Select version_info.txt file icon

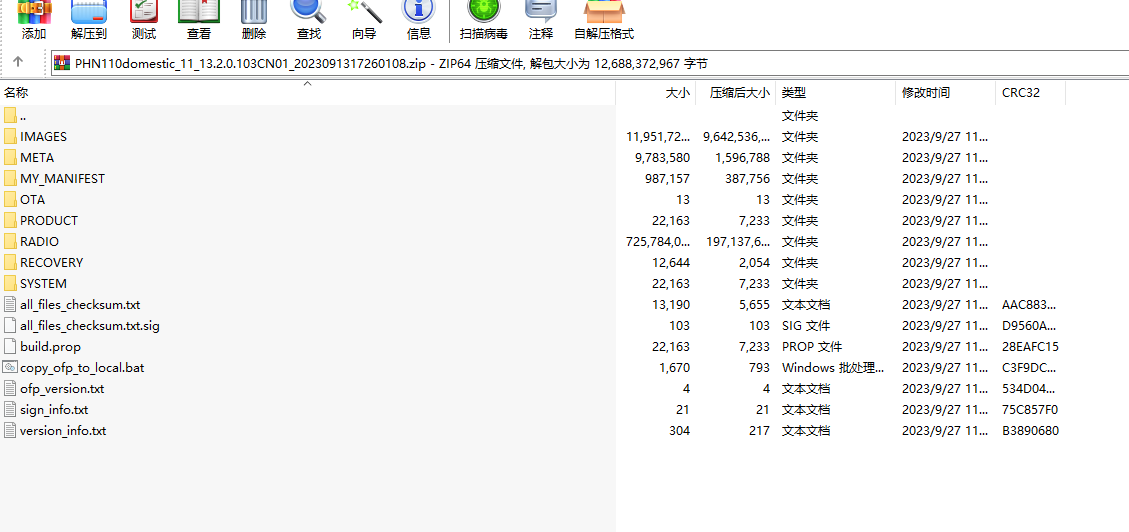click(10, 430)
